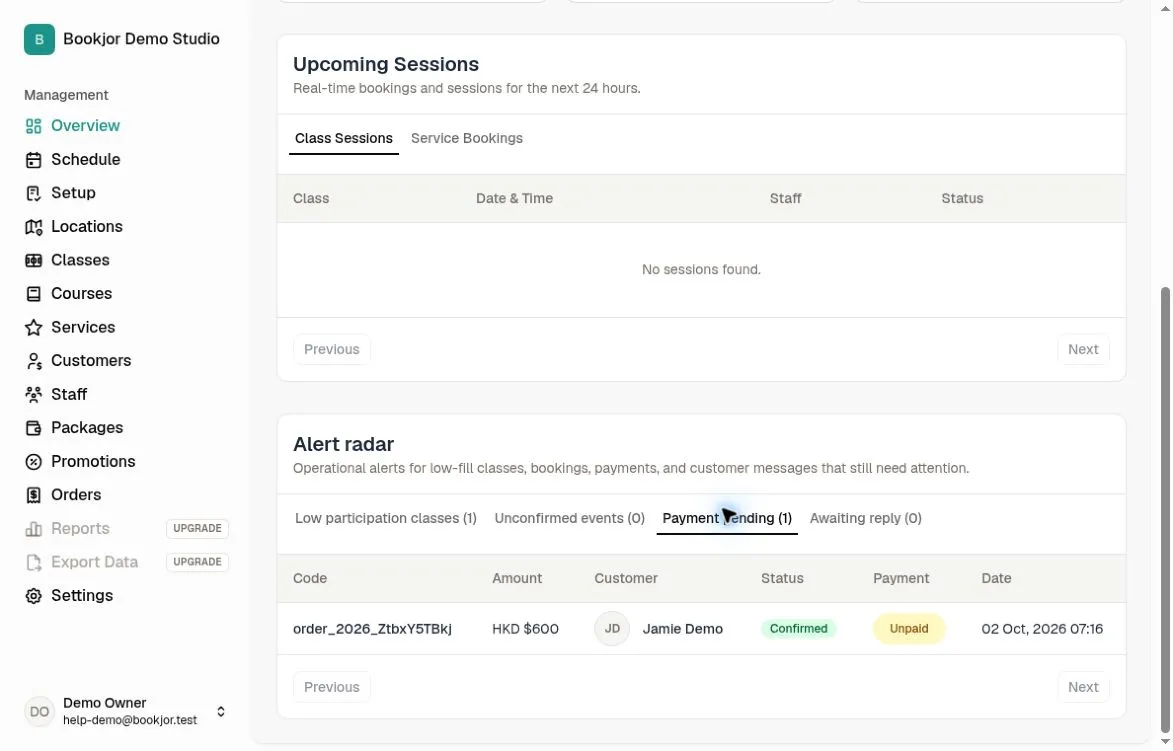1173x751 pixels.
Task: Click Previous in Alert radar
Action: (x=331, y=687)
